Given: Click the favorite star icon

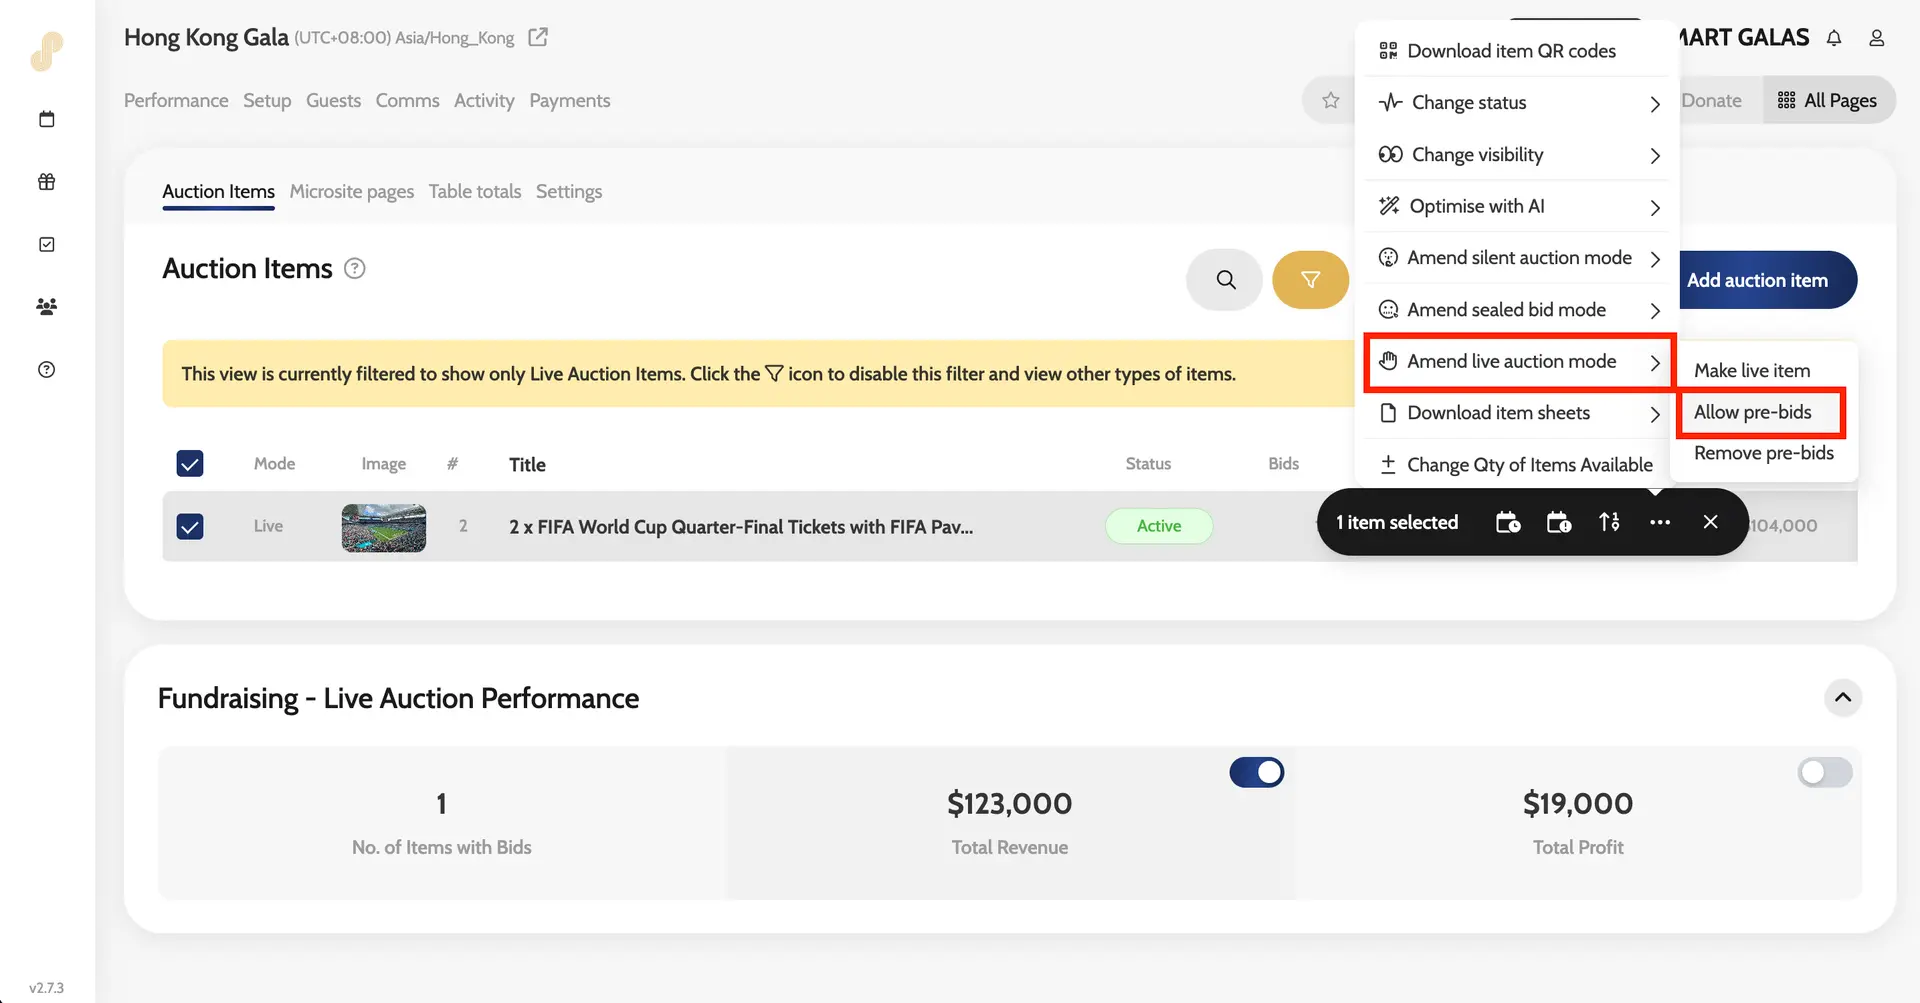Looking at the screenshot, I should [x=1330, y=100].
